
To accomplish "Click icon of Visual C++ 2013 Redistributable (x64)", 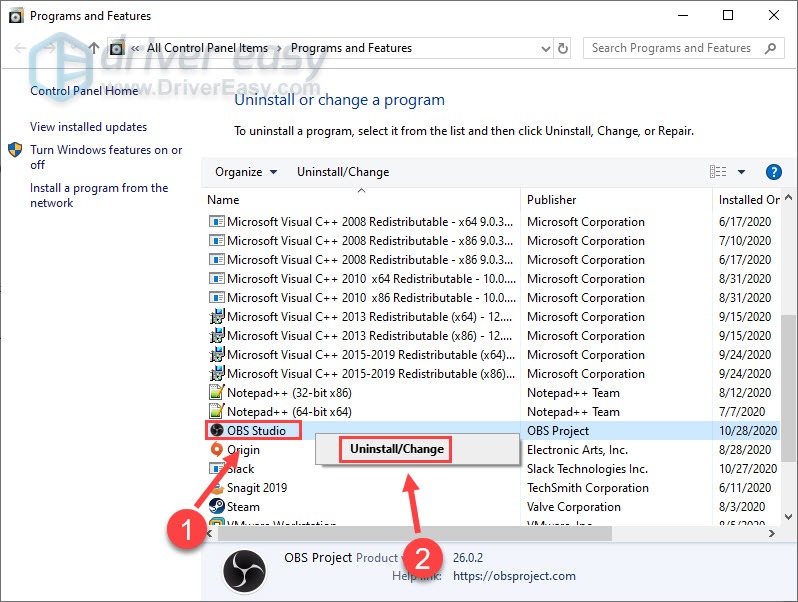I will pyautogui.click(x=217, y=317).
